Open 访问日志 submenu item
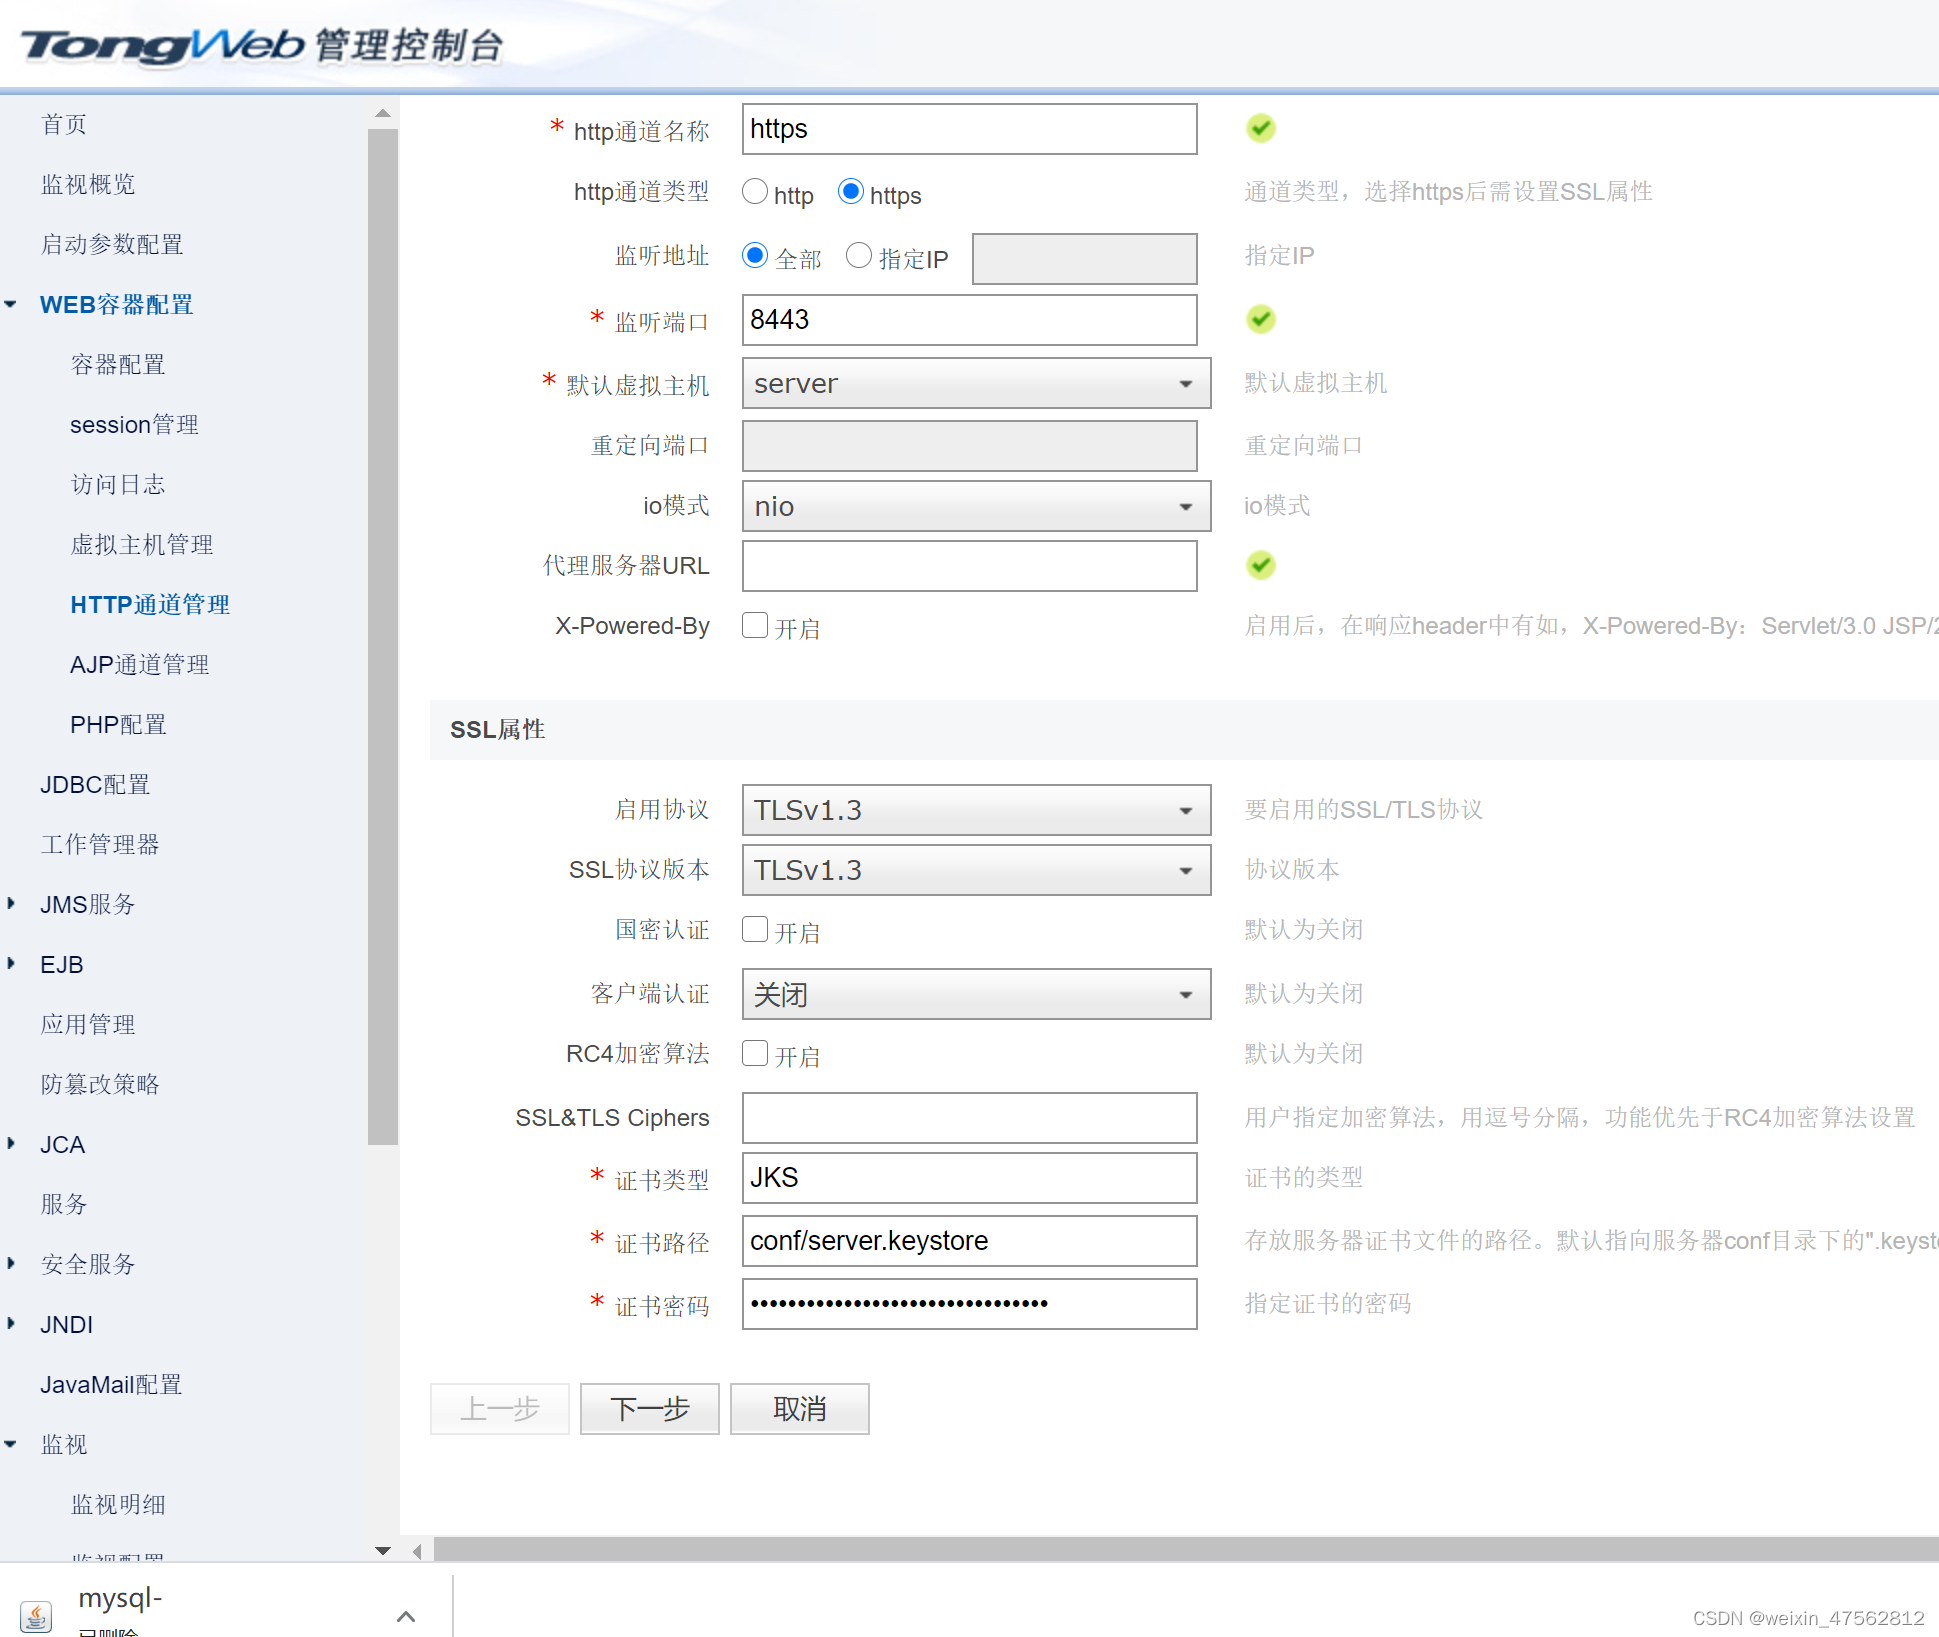The image size is (1939, 1637). [x=118, y=484]
